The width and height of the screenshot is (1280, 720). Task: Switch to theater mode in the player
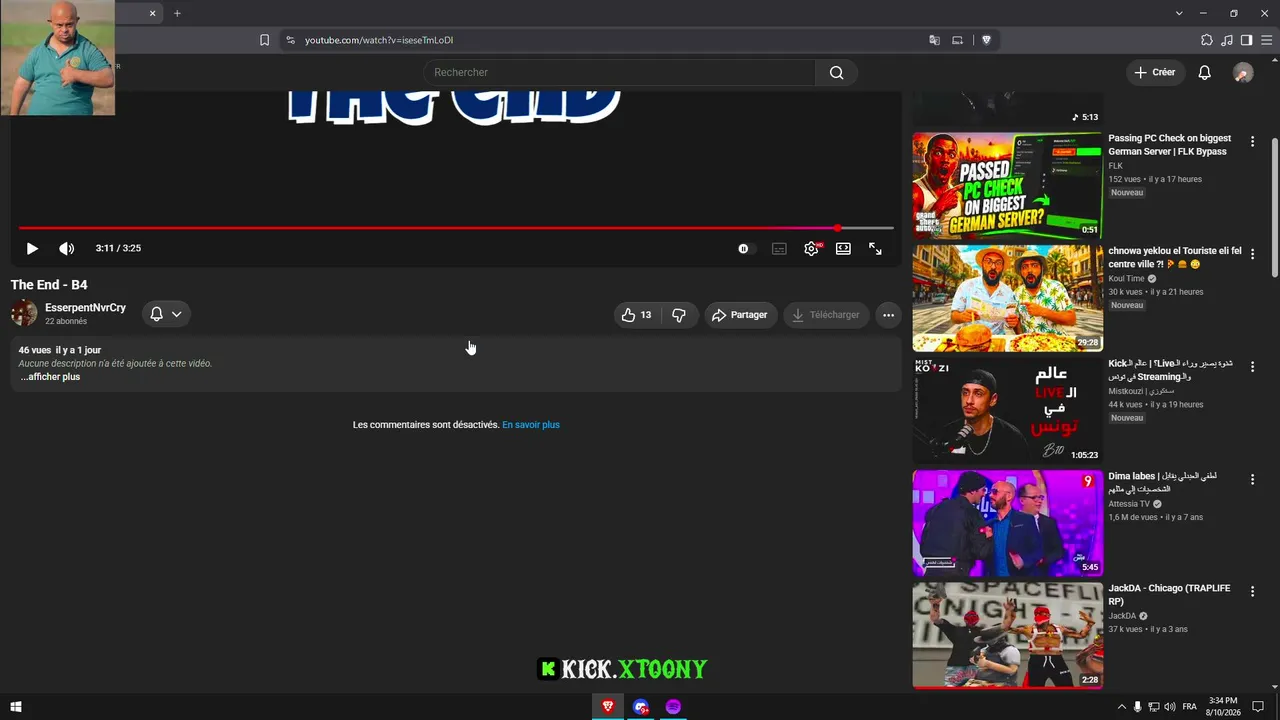(843, 249)
